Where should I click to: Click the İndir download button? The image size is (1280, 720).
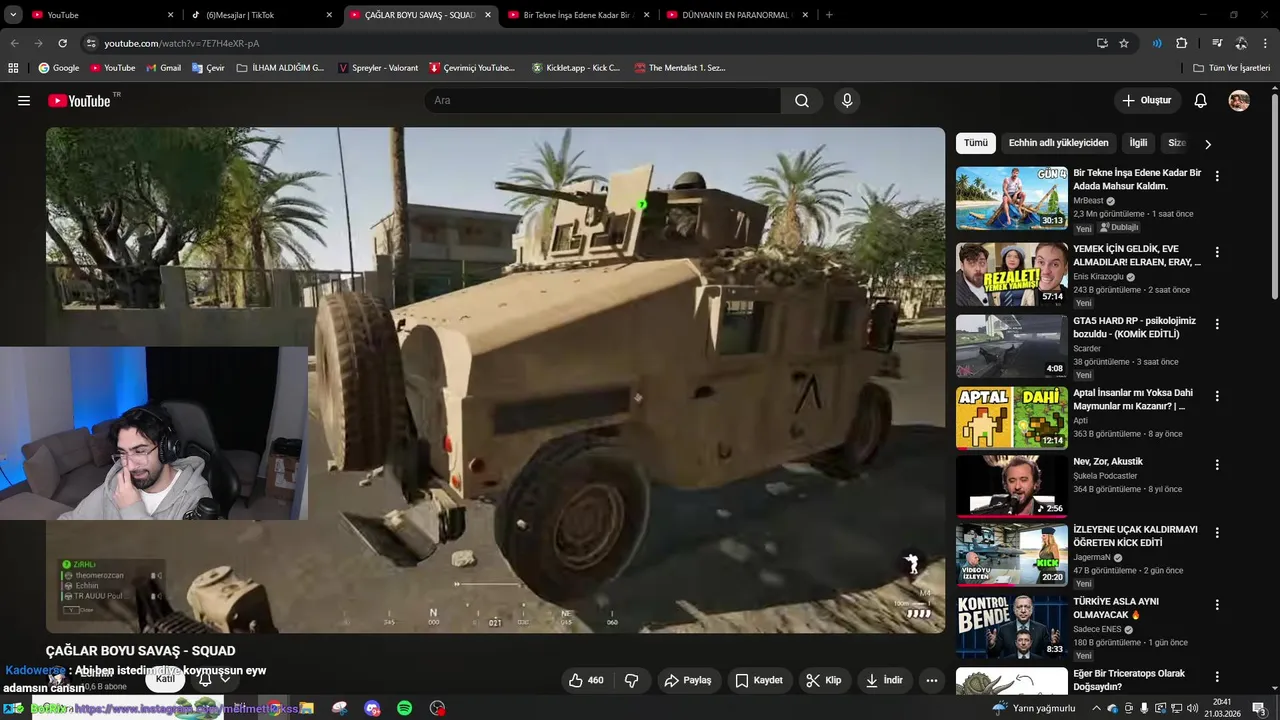pyautogui.click(x=884, y=680)
